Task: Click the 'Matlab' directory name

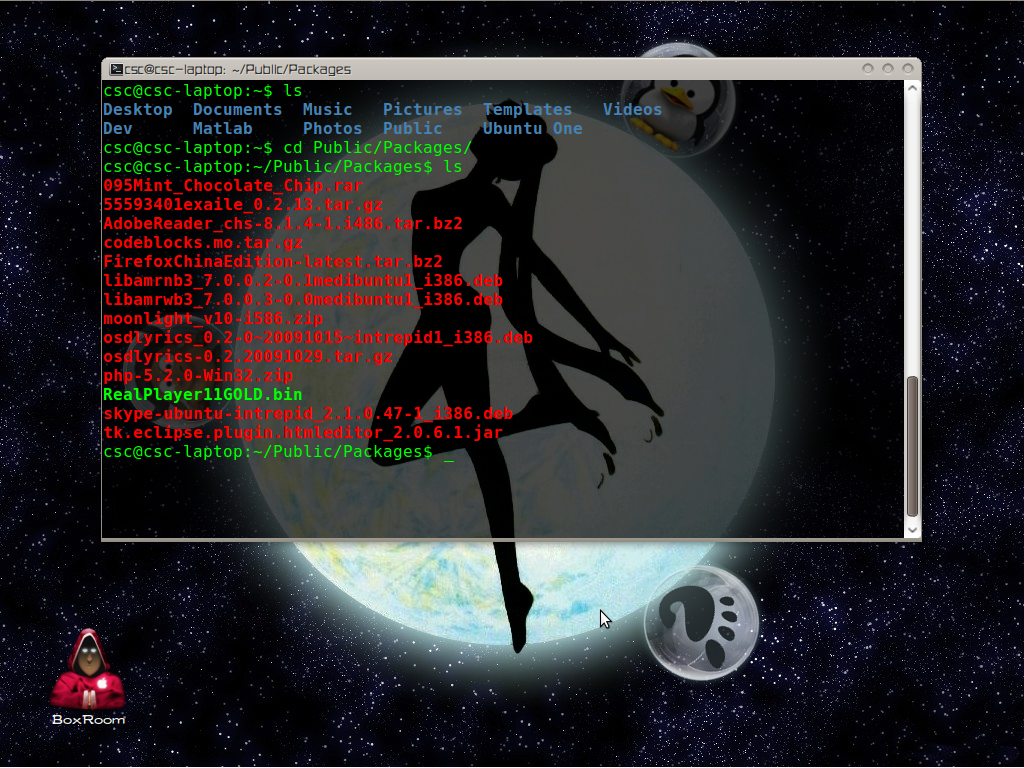Action: click(x=223, y=129)
